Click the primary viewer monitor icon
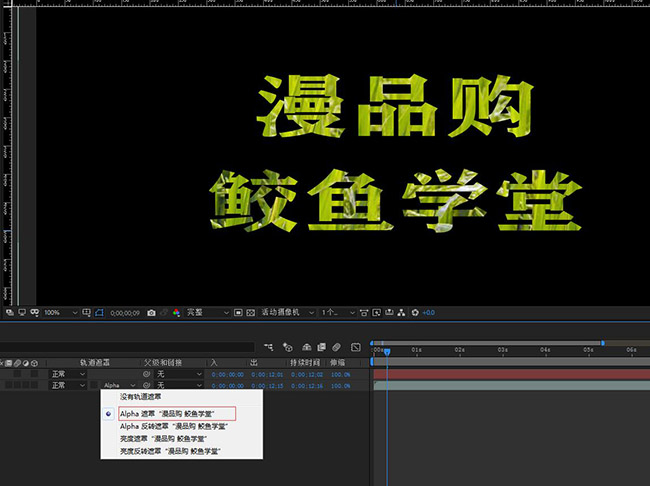The image size is (650, 486). (22, 312)
